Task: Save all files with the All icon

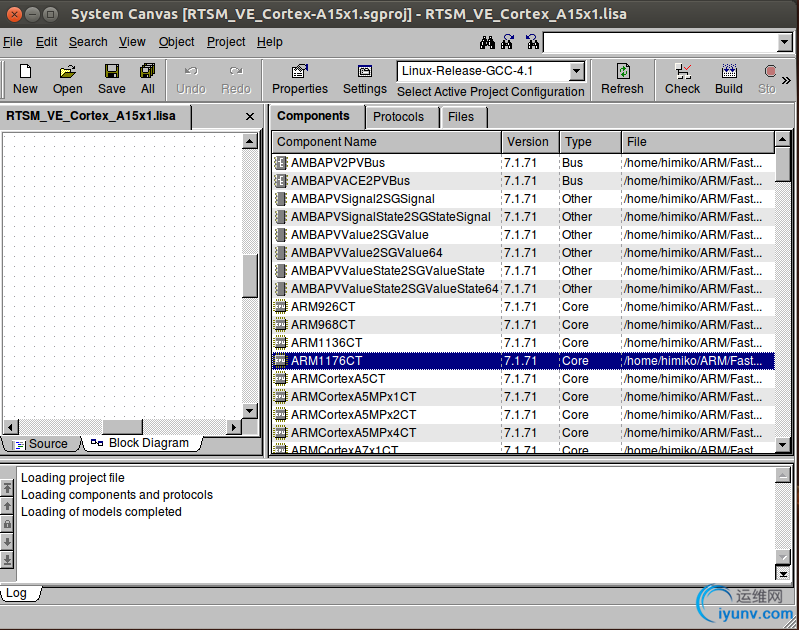Action: pos(148,80)
